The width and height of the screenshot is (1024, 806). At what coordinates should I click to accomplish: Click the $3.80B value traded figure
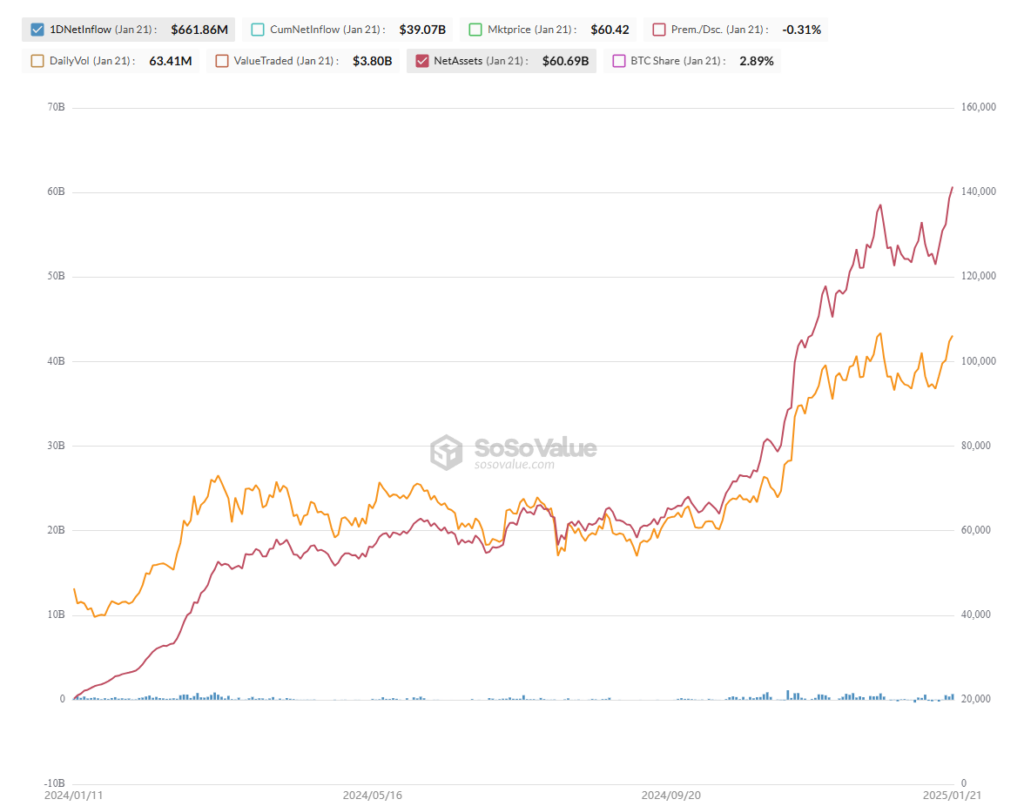pyautogui.click(x=372, y=61)
